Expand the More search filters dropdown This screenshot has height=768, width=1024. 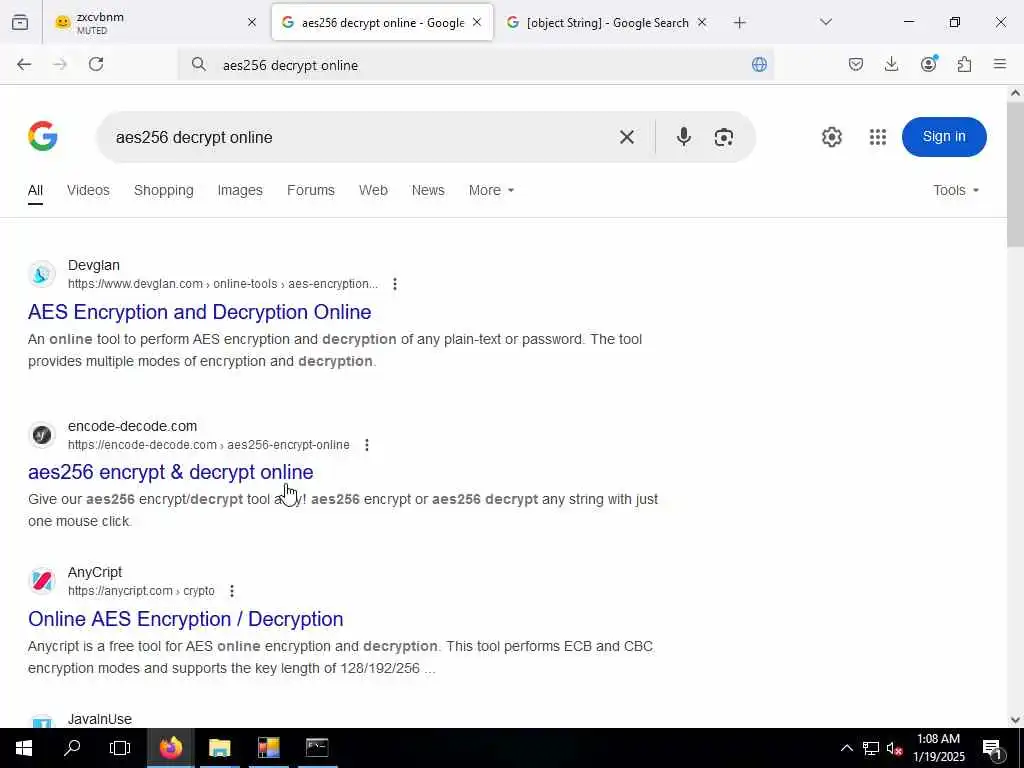click(x=491, y=190)
